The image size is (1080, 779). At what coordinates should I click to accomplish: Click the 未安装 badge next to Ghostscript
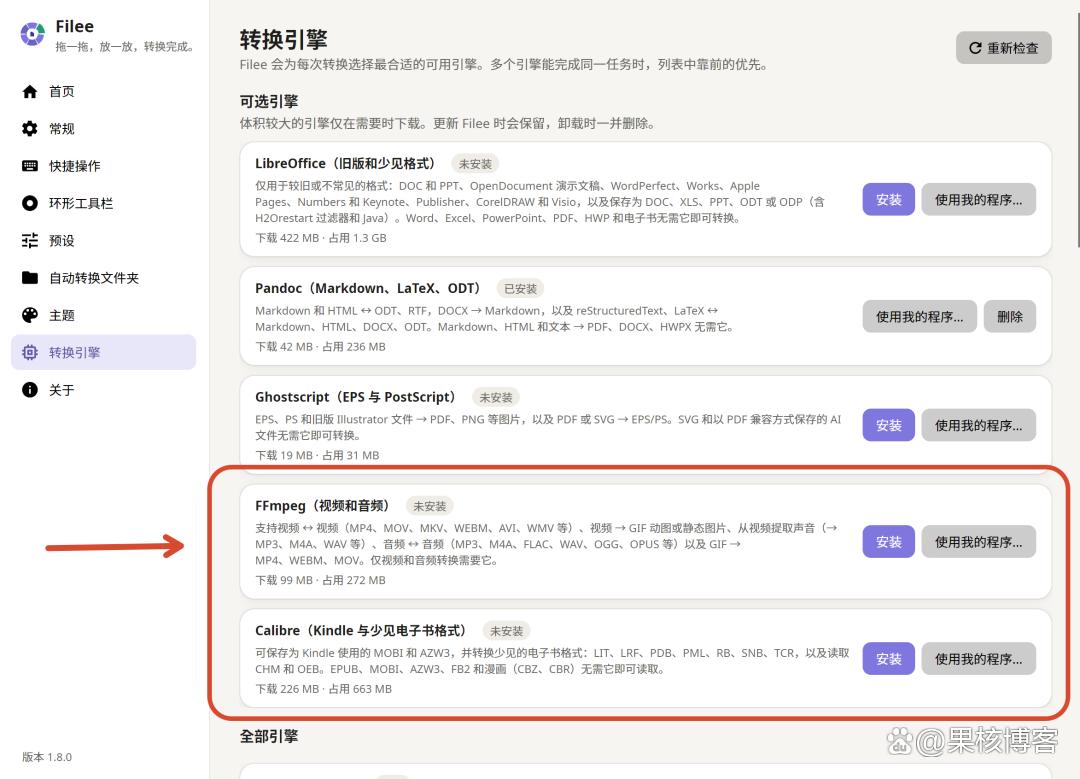(496, 397)
